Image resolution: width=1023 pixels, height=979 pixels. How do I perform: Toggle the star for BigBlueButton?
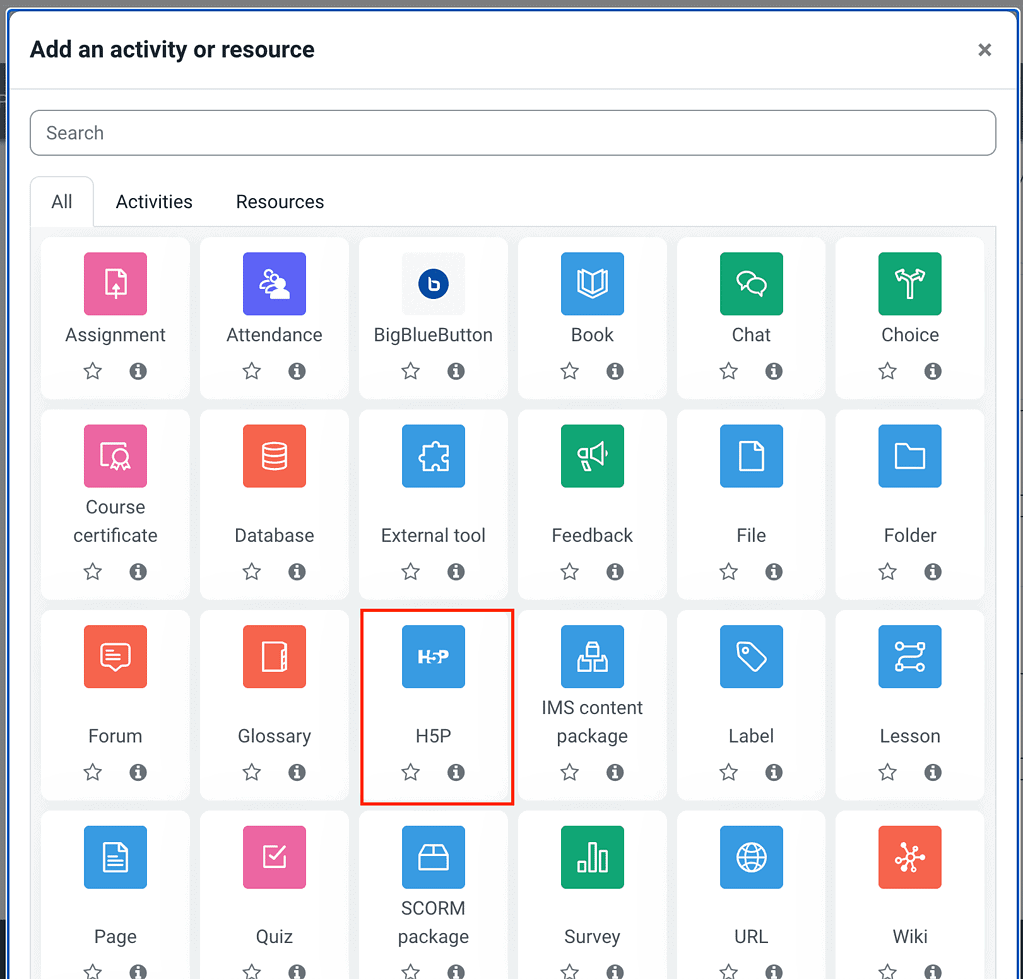click(x=410, y=371)
